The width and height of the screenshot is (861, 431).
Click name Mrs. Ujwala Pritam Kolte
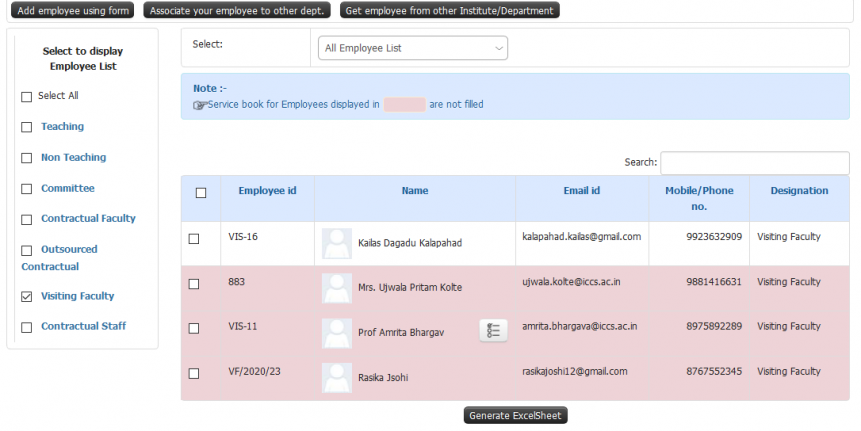coord(410,288)
